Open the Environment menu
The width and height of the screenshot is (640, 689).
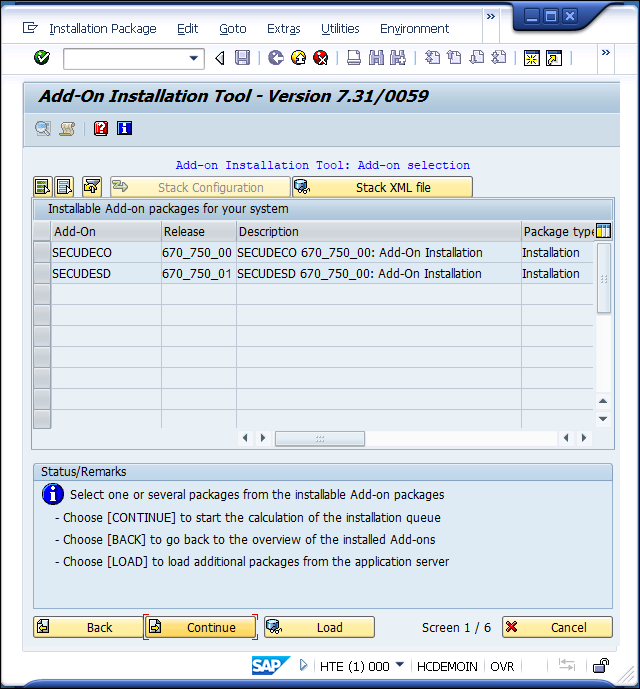tap(415, 29)
